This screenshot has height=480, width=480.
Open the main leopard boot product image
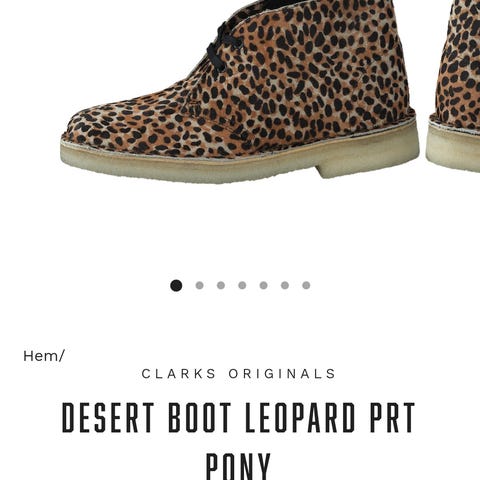(240, 92)
